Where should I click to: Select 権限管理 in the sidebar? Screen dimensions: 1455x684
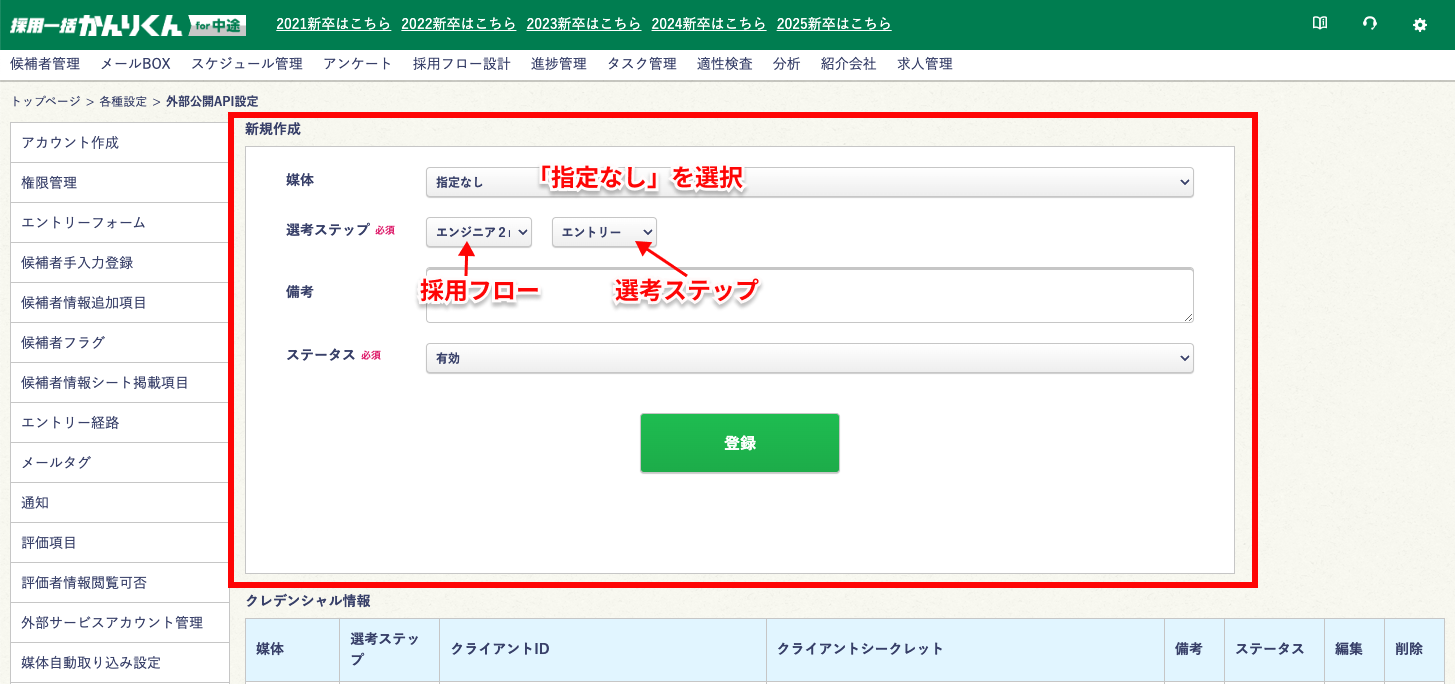pyautogui.click(x=49, y=183)
